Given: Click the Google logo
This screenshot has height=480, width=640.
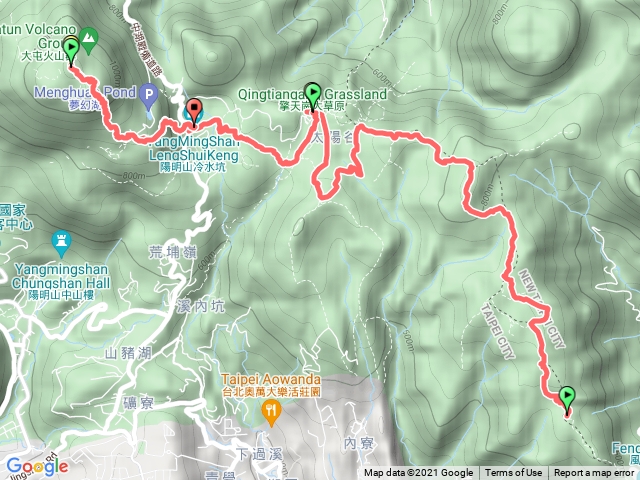Looking at the screenshot, I should click(38, 467).
